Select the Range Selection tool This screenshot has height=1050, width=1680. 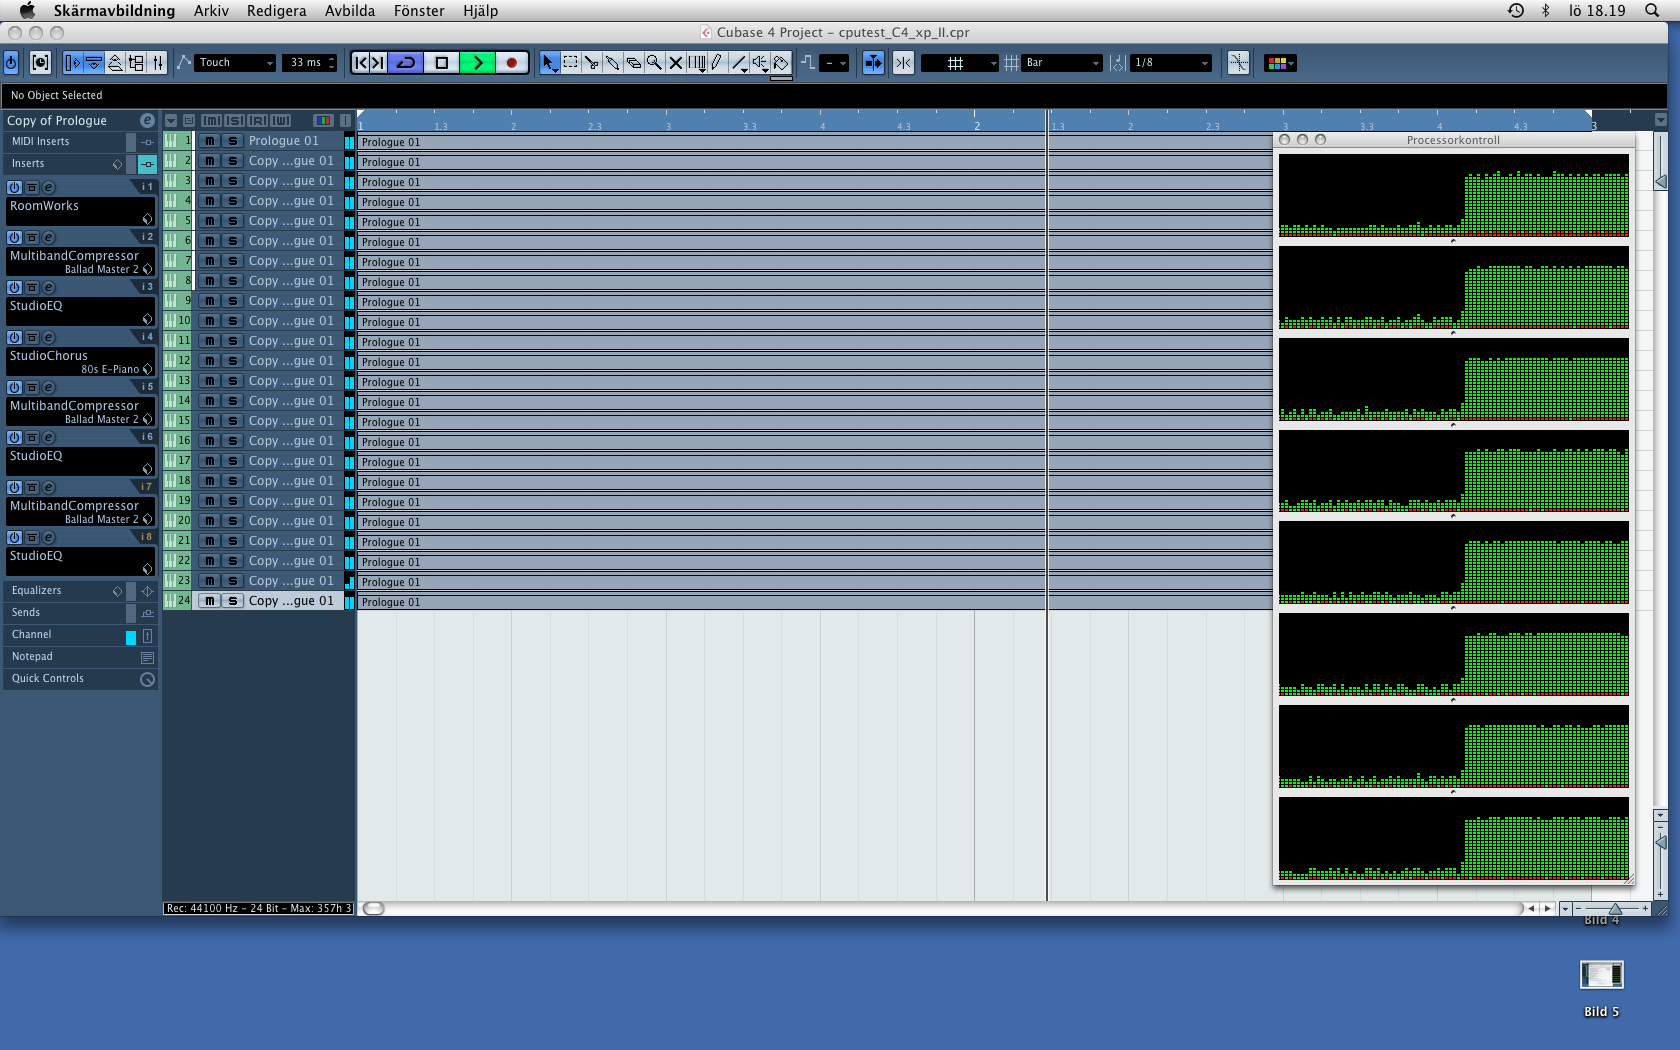click(570, 63)
